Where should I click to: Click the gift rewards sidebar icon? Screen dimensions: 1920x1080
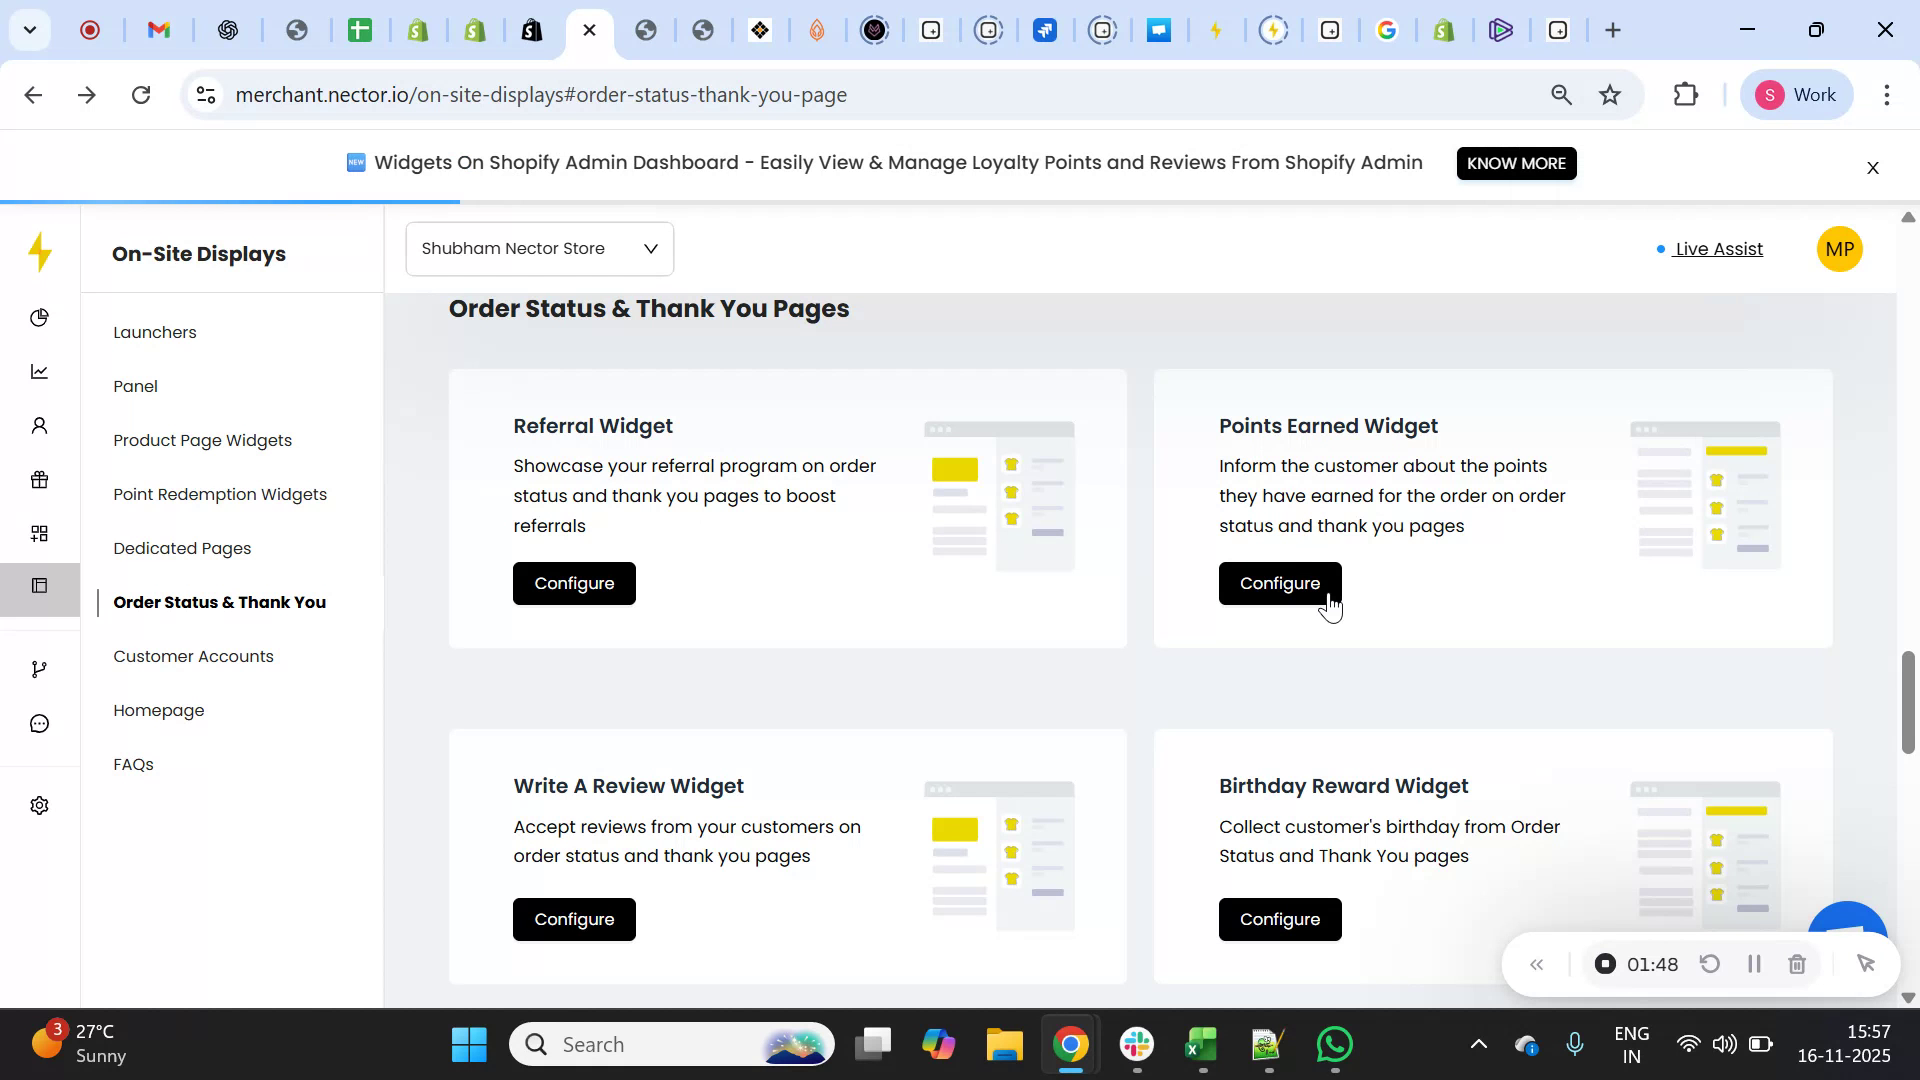click(x=39, y=480)
